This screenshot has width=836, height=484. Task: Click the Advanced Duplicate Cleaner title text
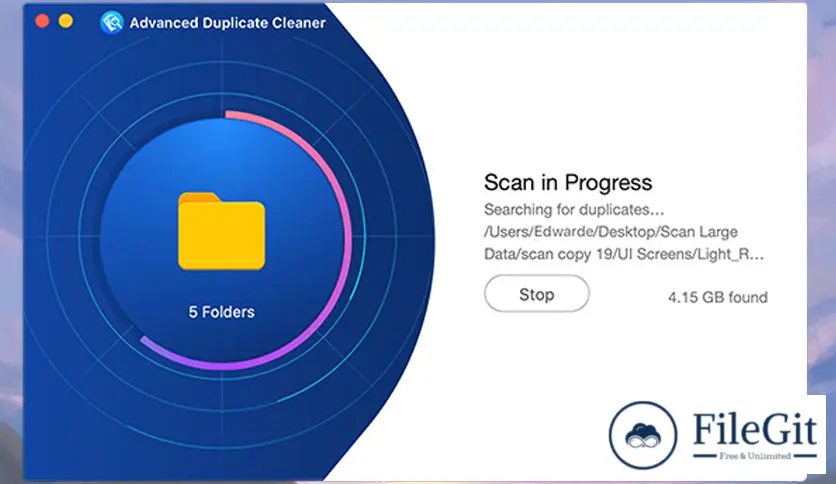(x=228, y=23)
